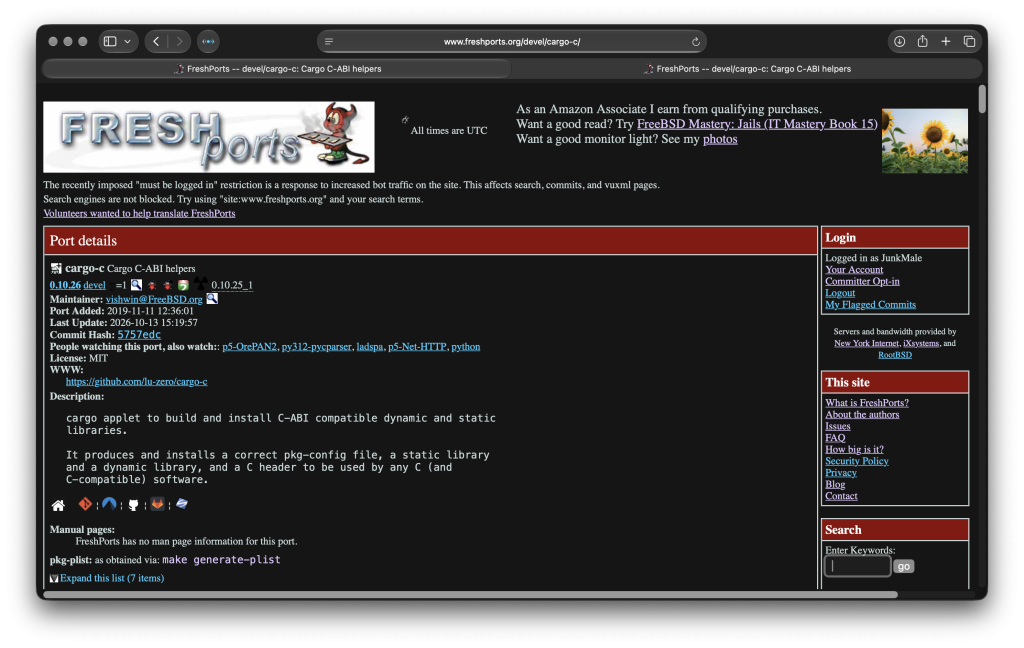The height and width of the screenshot is (648, 1024).
Task: Click the black radiation vulnerability icon
Action: pos(200,283)
